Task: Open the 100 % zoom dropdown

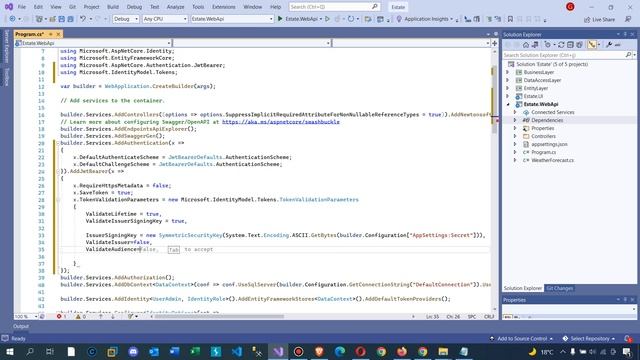Action: click(x=26, y=316)
